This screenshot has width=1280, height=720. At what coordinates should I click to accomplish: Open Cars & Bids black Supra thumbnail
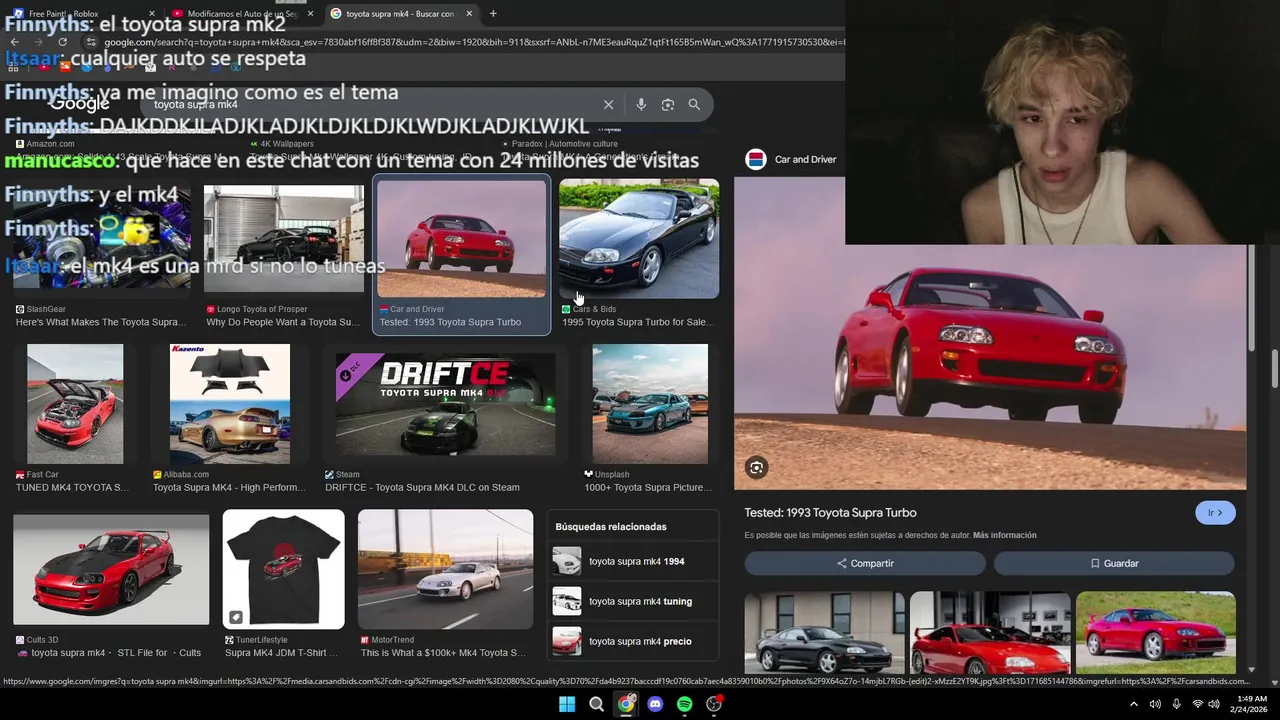[x=639, y=238]
